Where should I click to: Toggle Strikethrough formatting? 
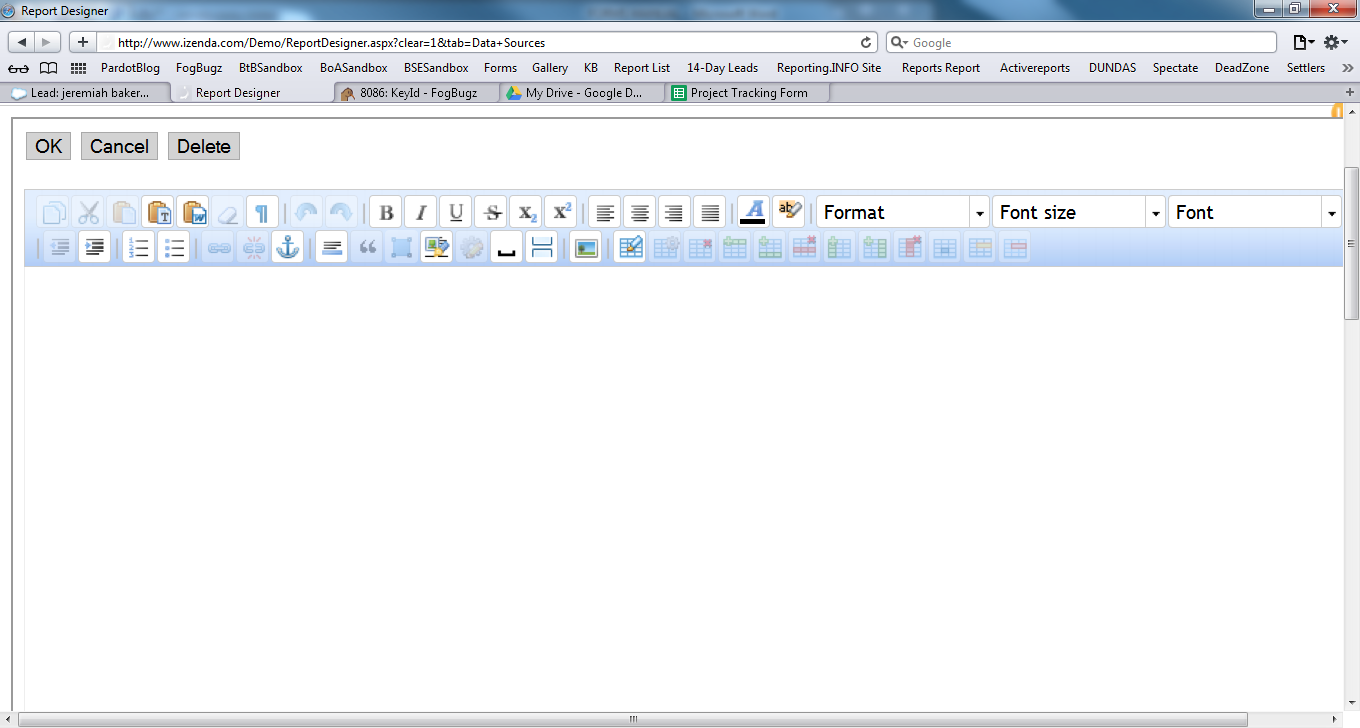click(491, 212)
